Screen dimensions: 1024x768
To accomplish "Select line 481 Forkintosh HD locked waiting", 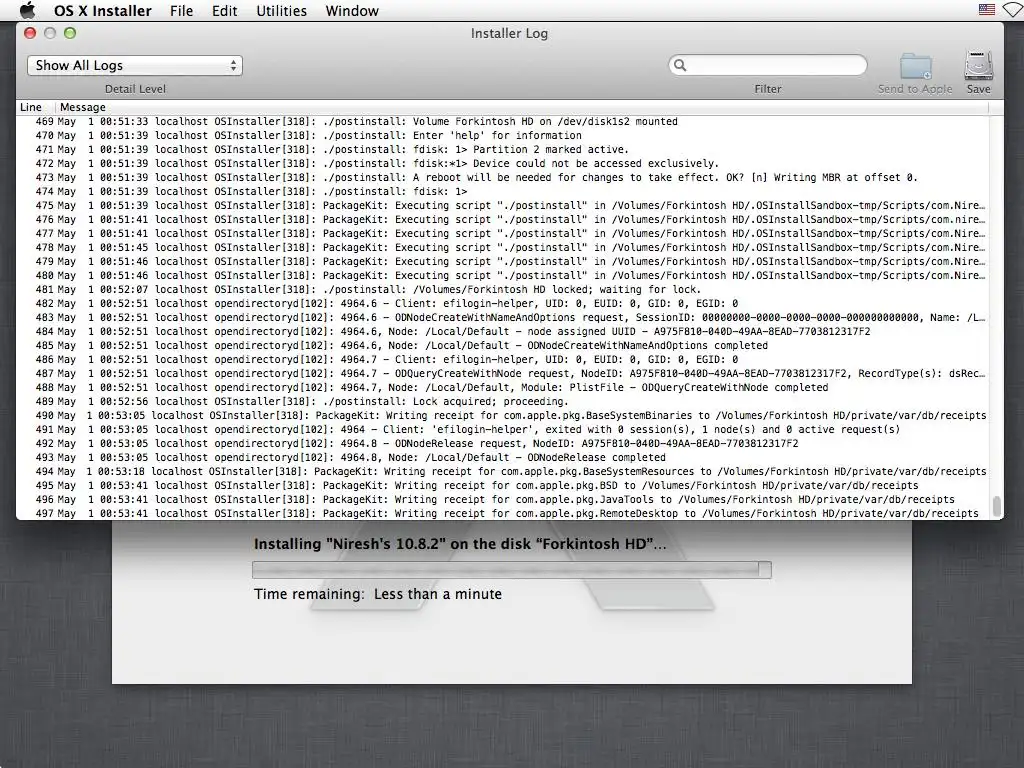I will (x=503, y=289).
